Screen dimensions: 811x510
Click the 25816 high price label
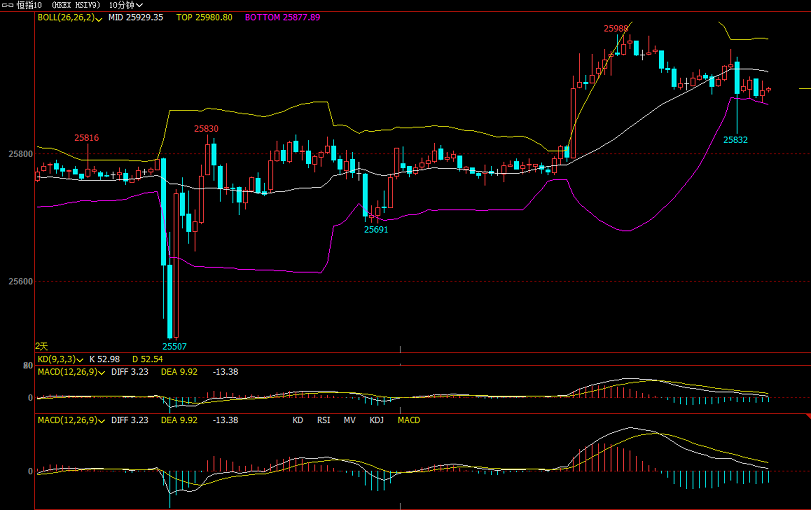[86, 138]
